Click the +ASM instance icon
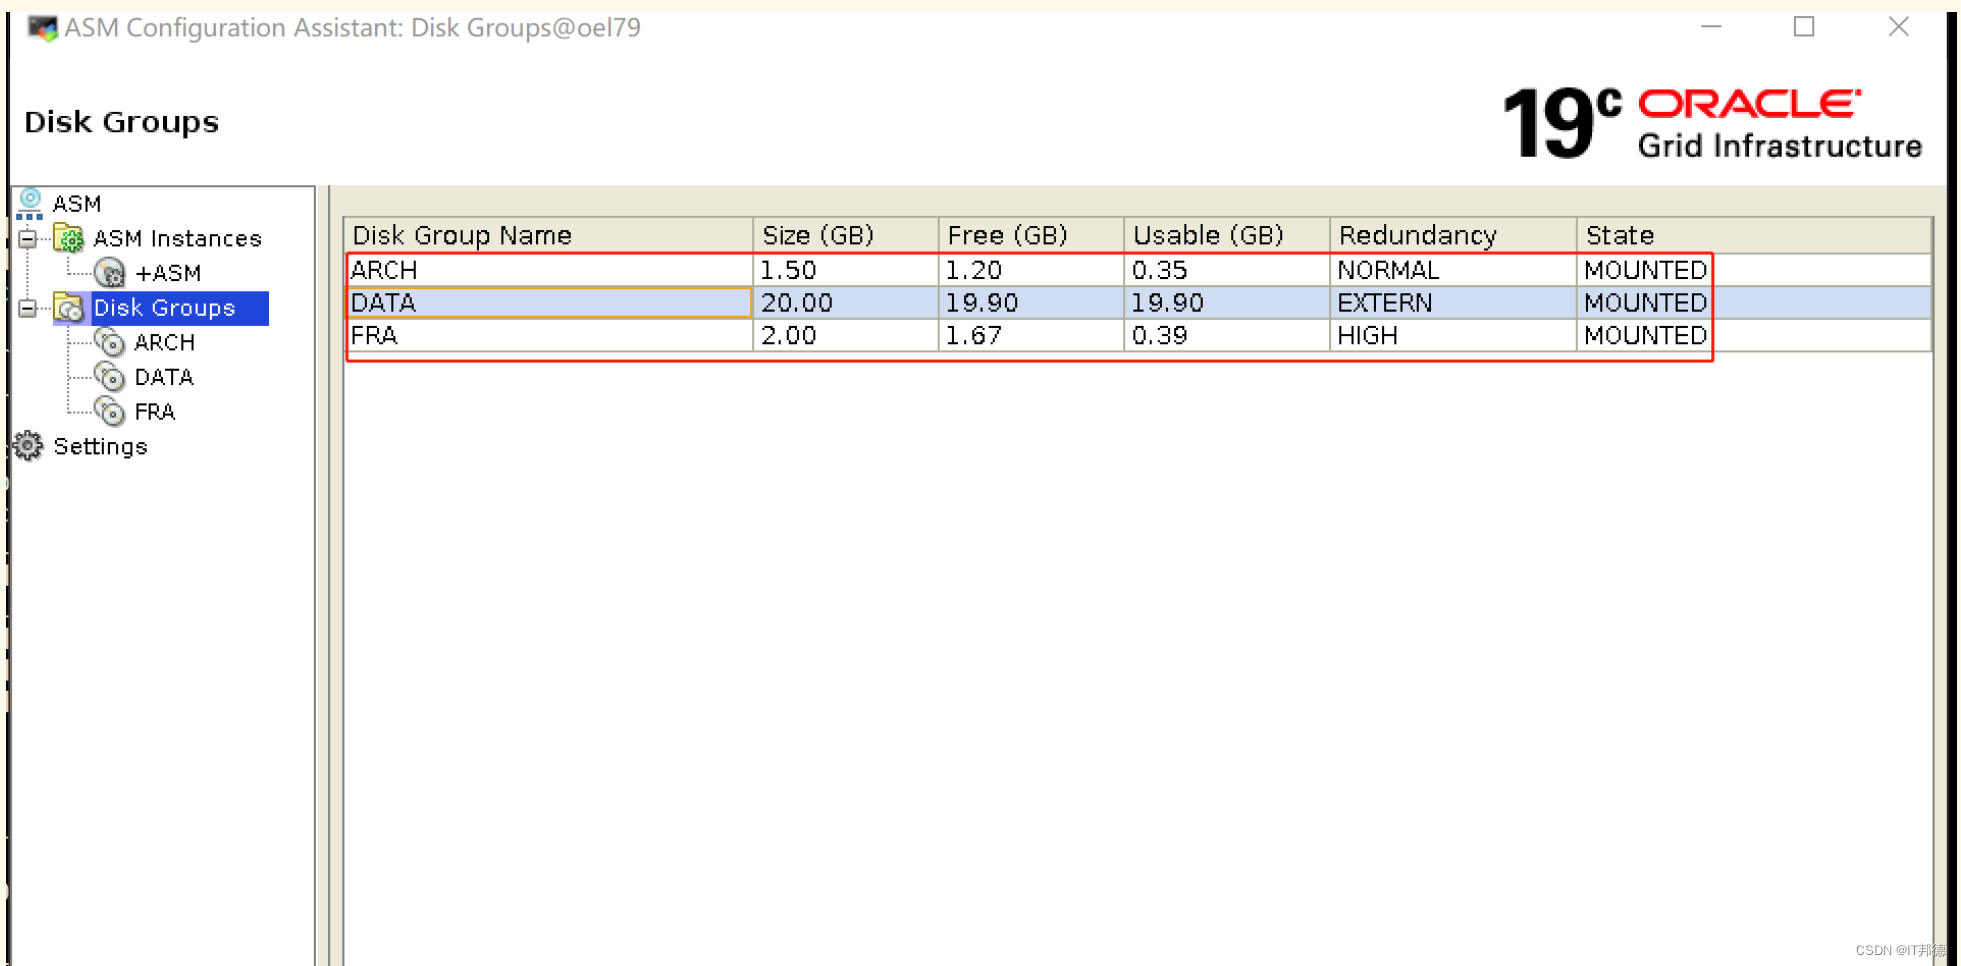The width and height of the screenshot is (1961, 966). (109, 273)
